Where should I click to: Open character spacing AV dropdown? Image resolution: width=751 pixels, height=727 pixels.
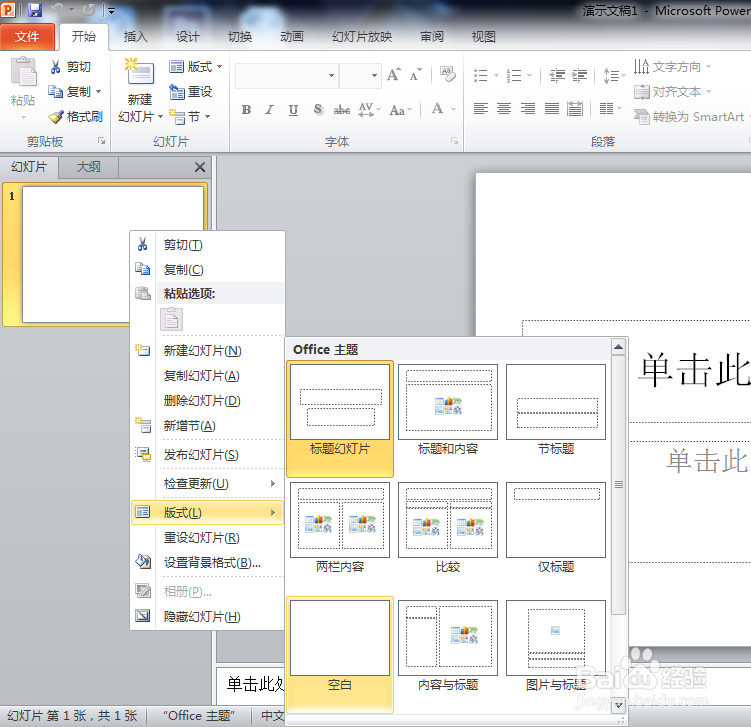tap(370, 110)
